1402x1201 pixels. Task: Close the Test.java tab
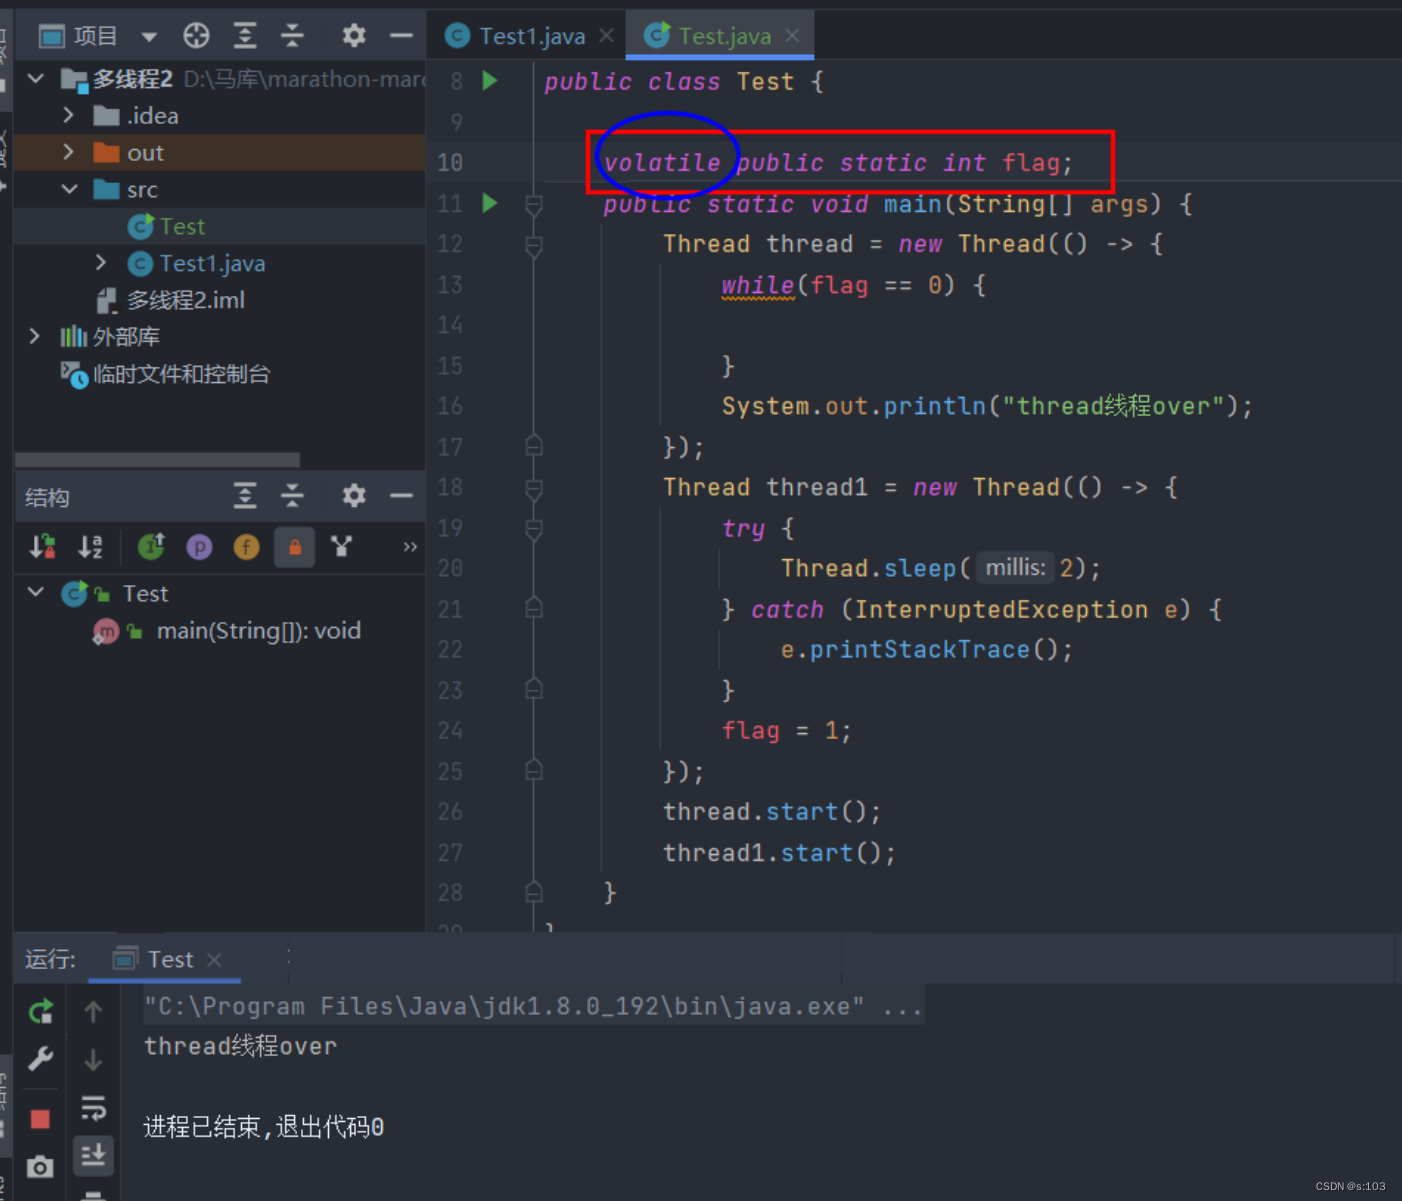coord(792,36)
